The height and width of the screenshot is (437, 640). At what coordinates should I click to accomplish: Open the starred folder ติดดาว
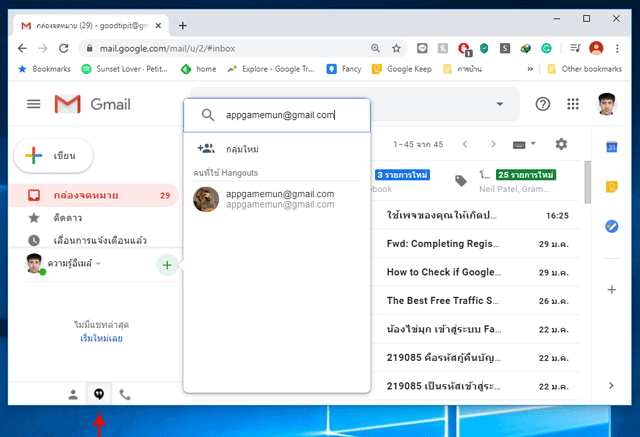pyautogui.click(x=94, y=218)
